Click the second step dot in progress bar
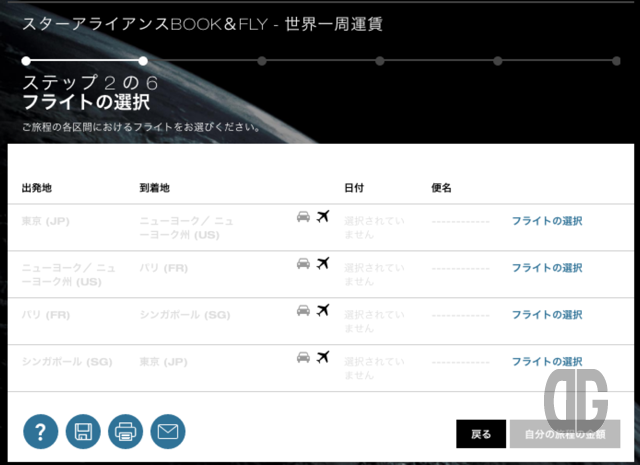 pyautogui.click(x=143, y=61)
